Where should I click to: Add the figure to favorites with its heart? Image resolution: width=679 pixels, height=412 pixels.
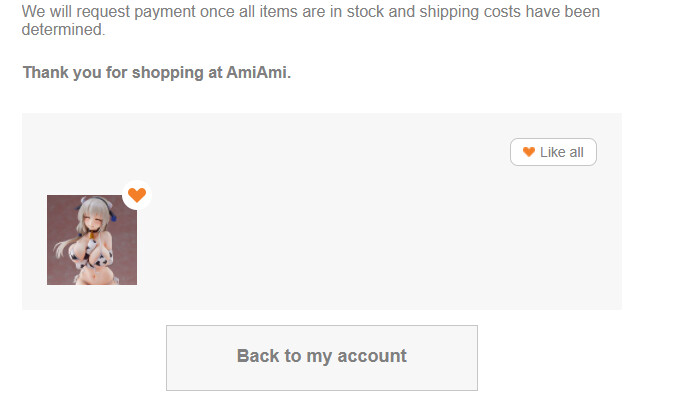click(x=137, y=195)
